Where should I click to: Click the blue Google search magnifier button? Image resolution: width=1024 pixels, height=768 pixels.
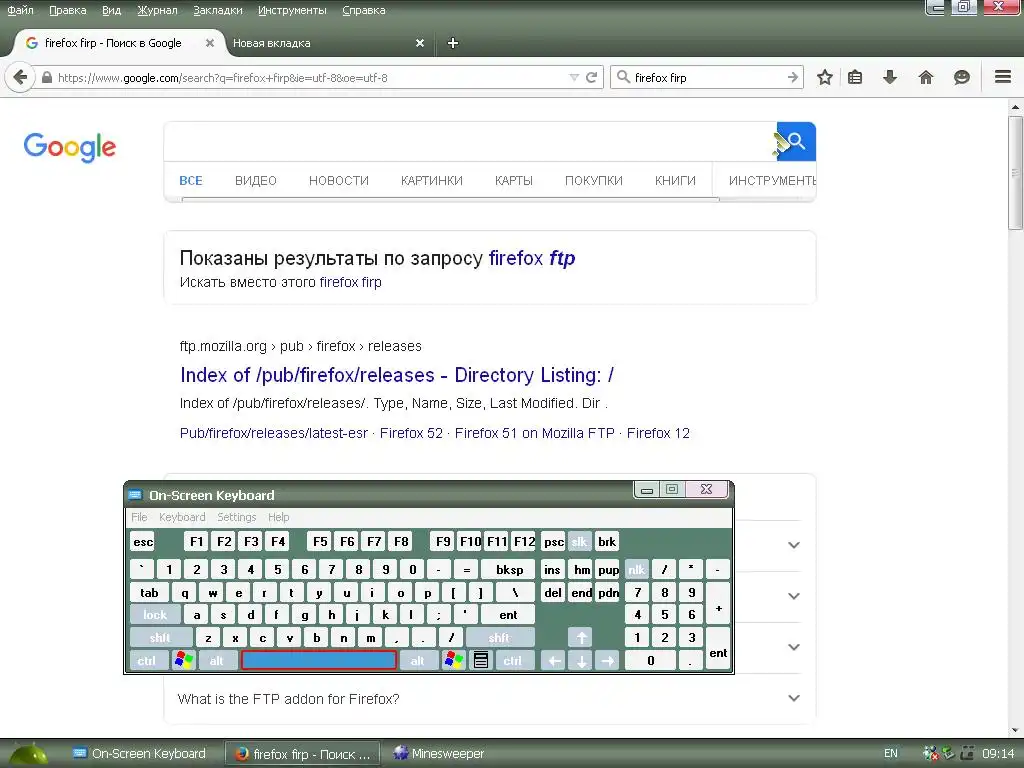coord(796,141)
